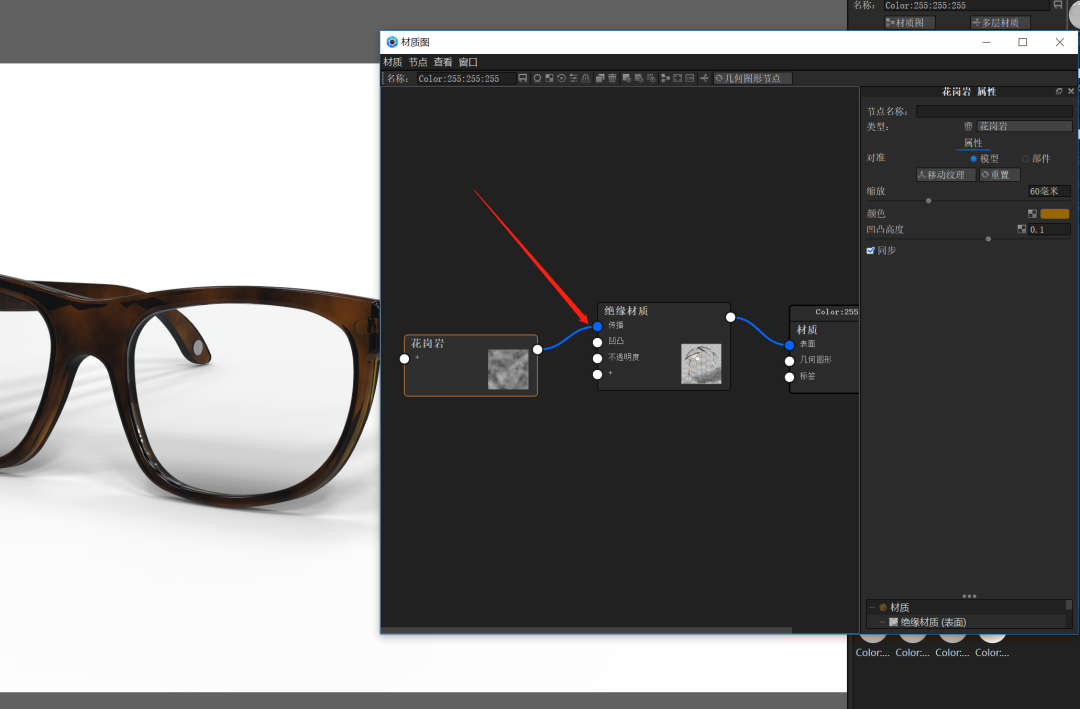Toggle the 同步 checkbox
Image resolution: width=1080 pixels, height=709 pixels.
tap(871, 250)
